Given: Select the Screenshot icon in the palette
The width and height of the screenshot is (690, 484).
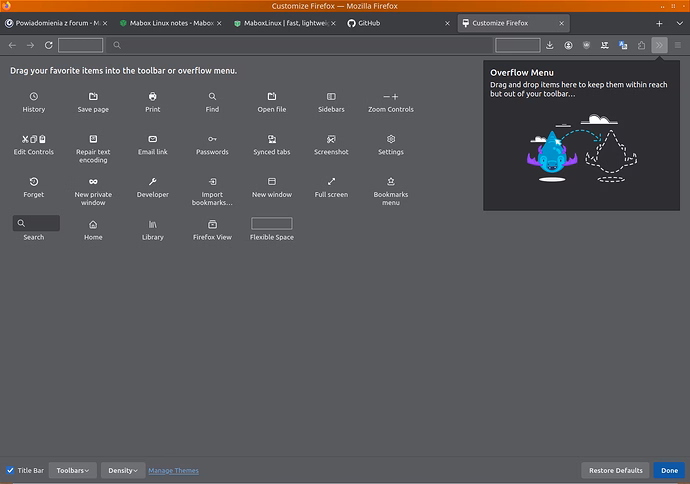Looking at the screenshot, I should point(331,139).
